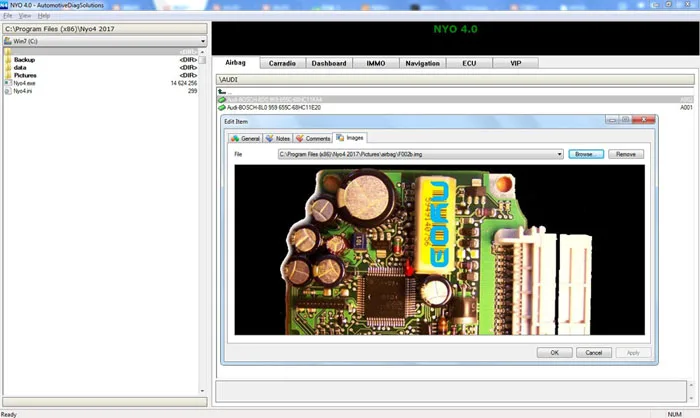The width and height of the screenshot is (700, 418).
Task: Click the Images tab picture icon
Action: 340,138
